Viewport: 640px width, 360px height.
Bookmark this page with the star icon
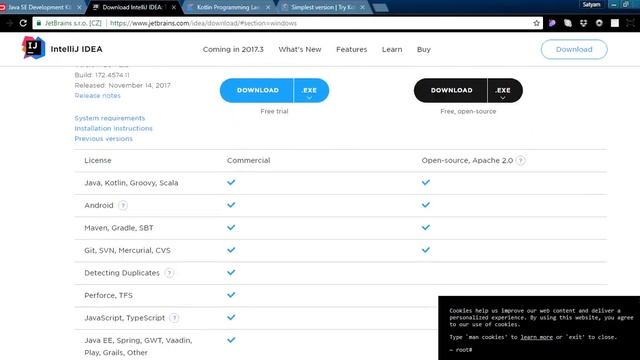[x=536, y=23]
